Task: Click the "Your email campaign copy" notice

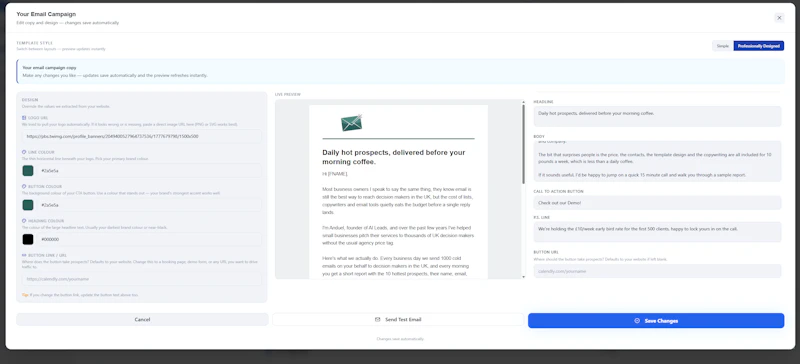Action: coord(400,71)
